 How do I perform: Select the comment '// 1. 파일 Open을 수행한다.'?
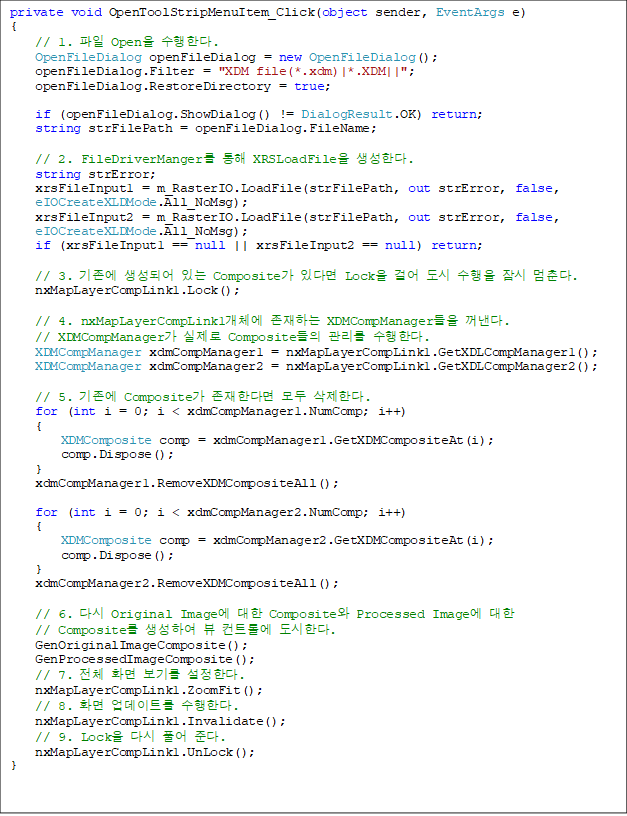click(x=126, y=42)
